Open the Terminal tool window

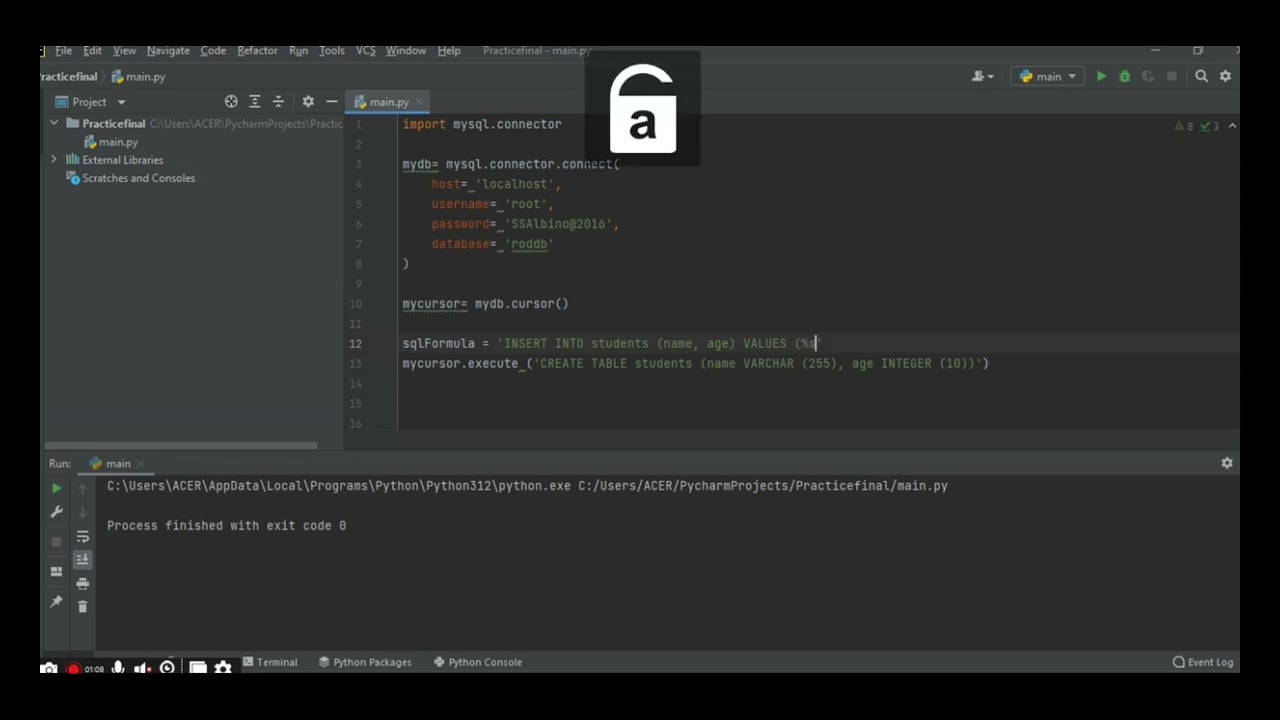point(270,662)
